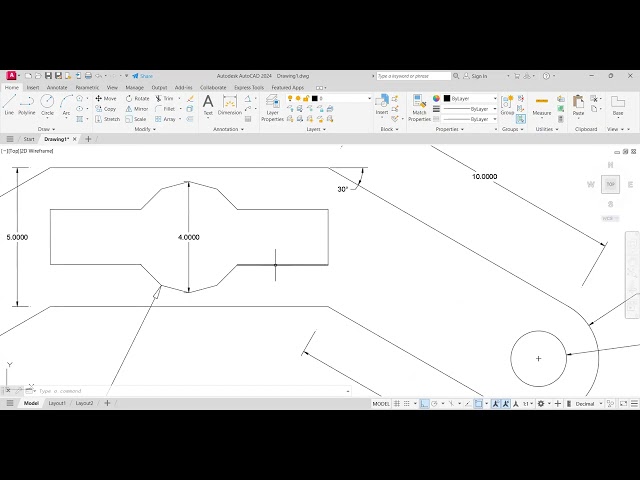Toggle annotation visibility icon in status bar
Viewport: 640px width, 480px height.
click(496, 404)
